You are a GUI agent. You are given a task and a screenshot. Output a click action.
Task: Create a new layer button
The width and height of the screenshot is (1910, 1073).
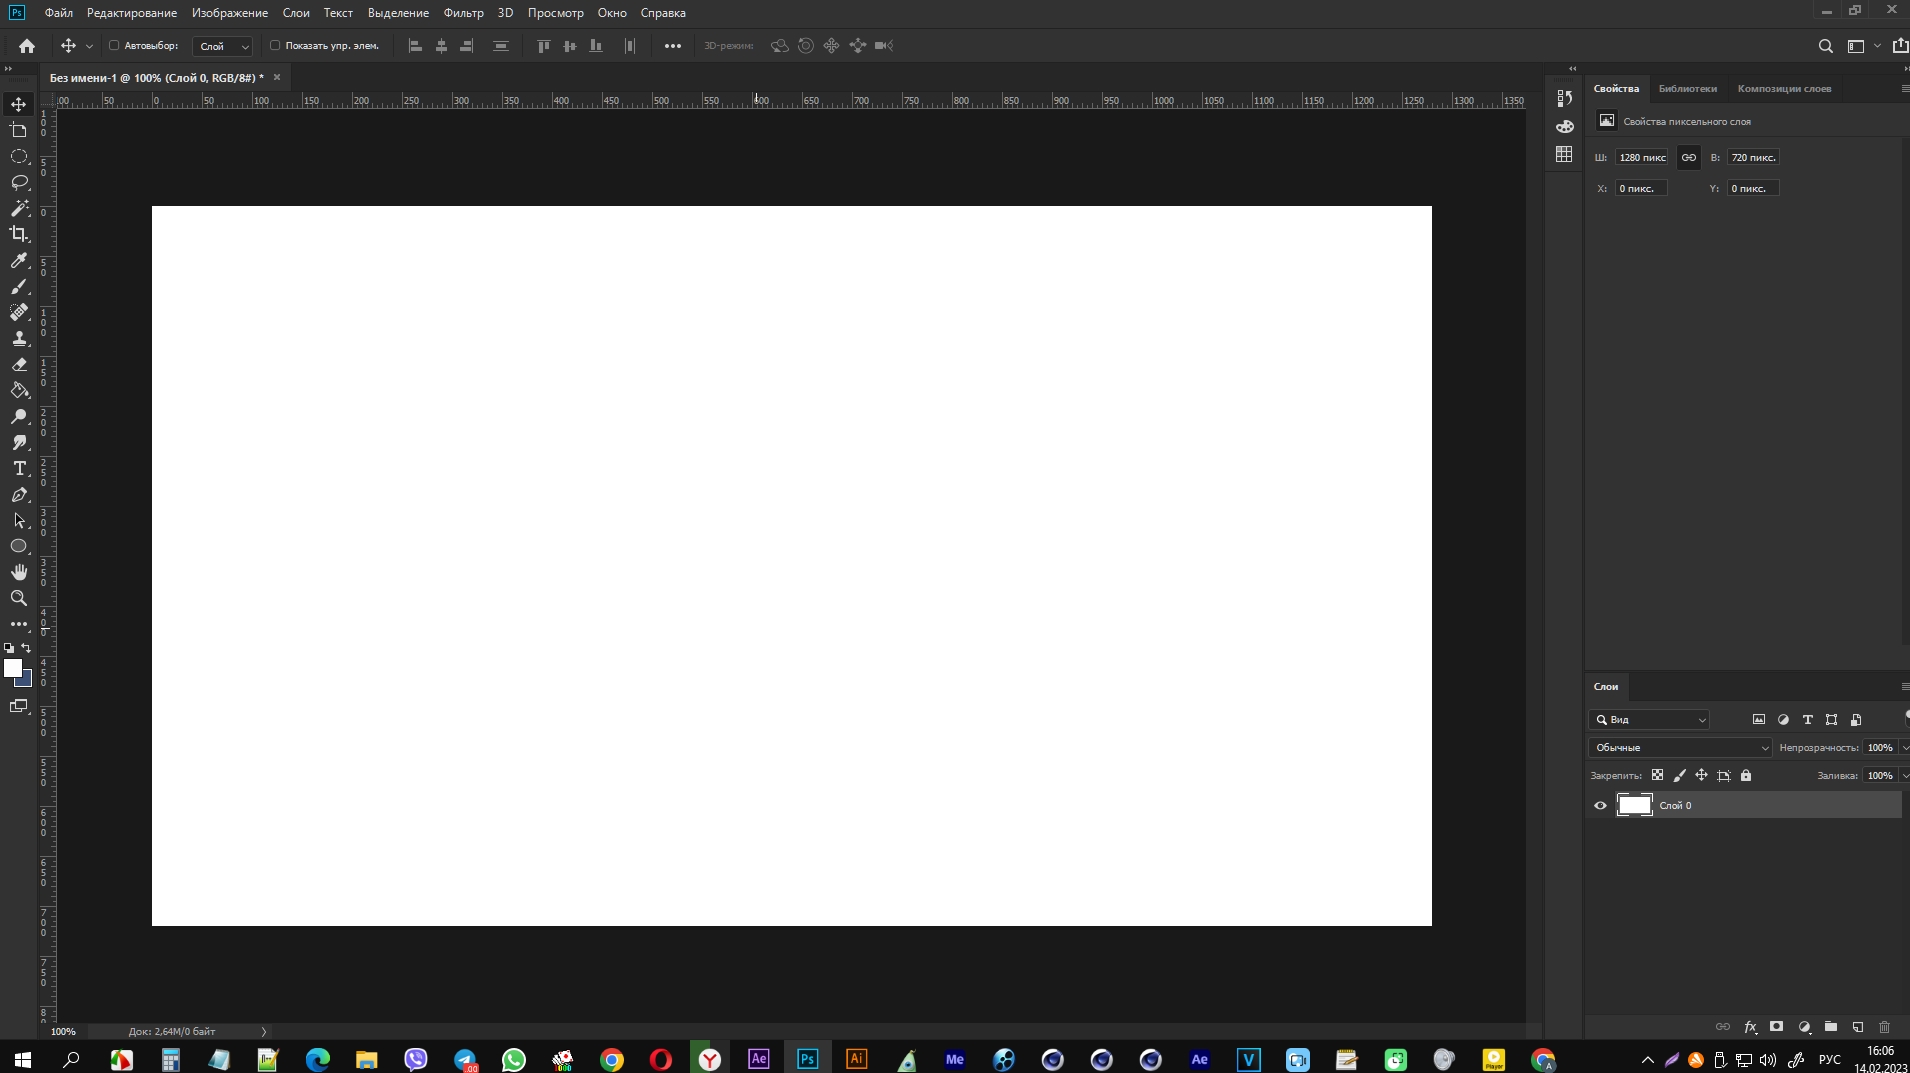coord(1858,1027)
